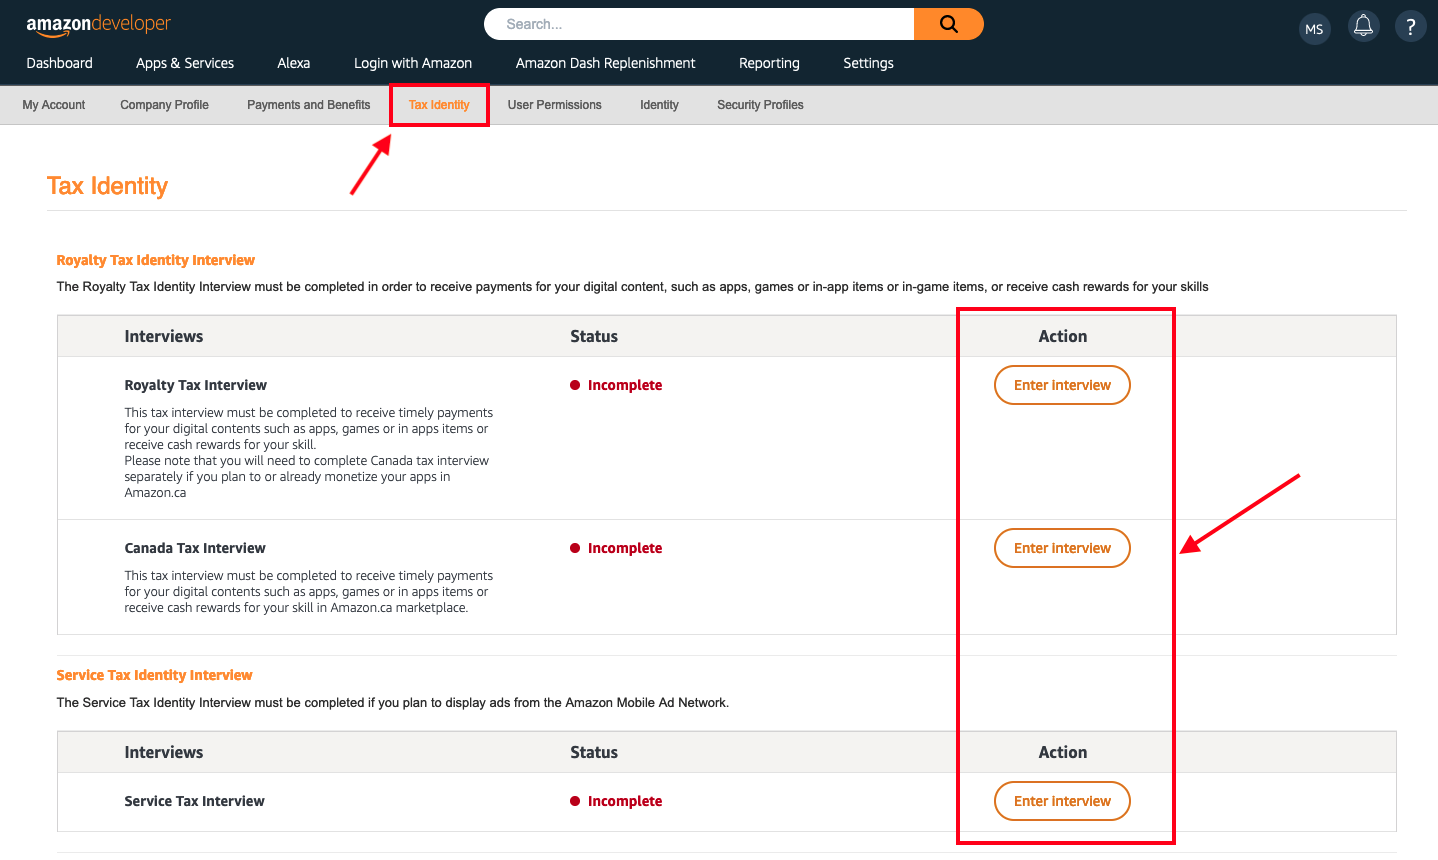Click the orange search magnifier button
The image size is (1438, 860).
tap(949, 24)
